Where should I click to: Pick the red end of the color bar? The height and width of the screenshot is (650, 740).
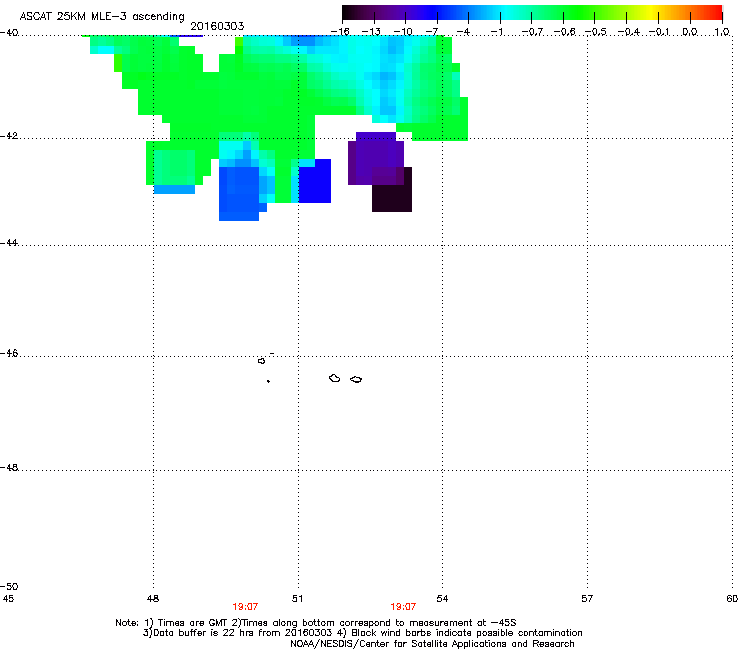click(713, 13)
